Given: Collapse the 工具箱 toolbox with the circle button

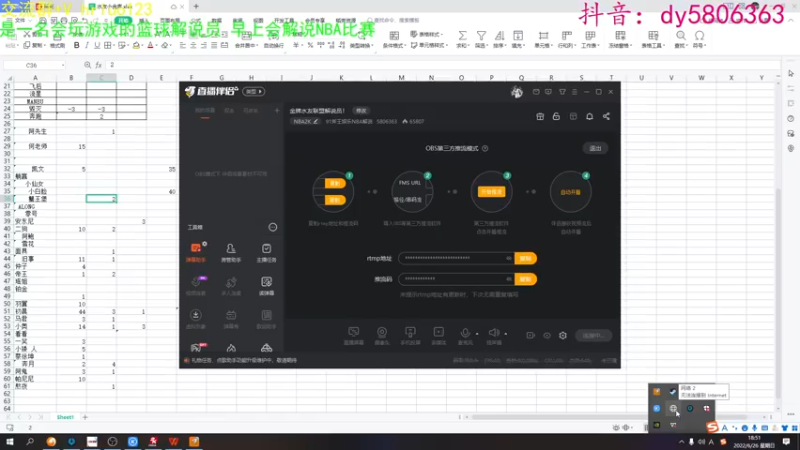Looking at the screenshot, I should (273, 227).
